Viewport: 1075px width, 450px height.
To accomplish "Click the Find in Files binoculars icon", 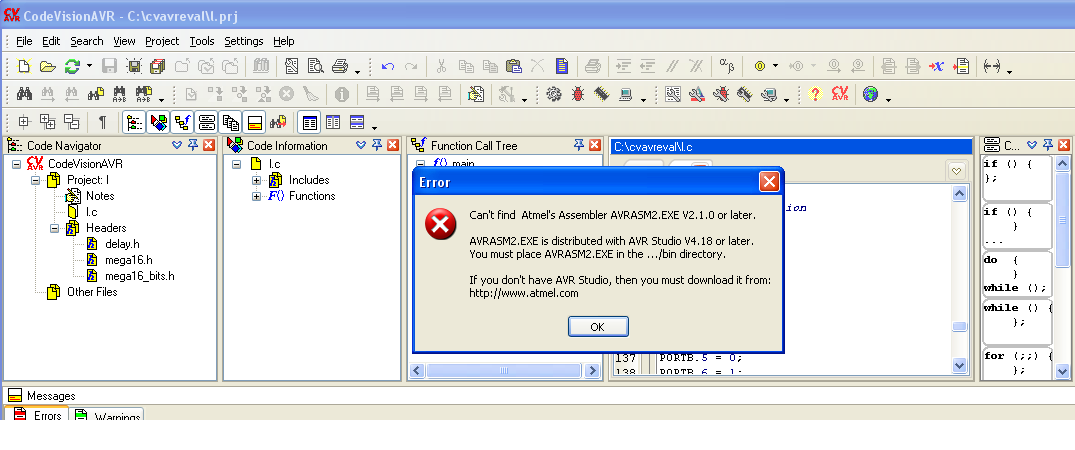I will pos(96,94).
